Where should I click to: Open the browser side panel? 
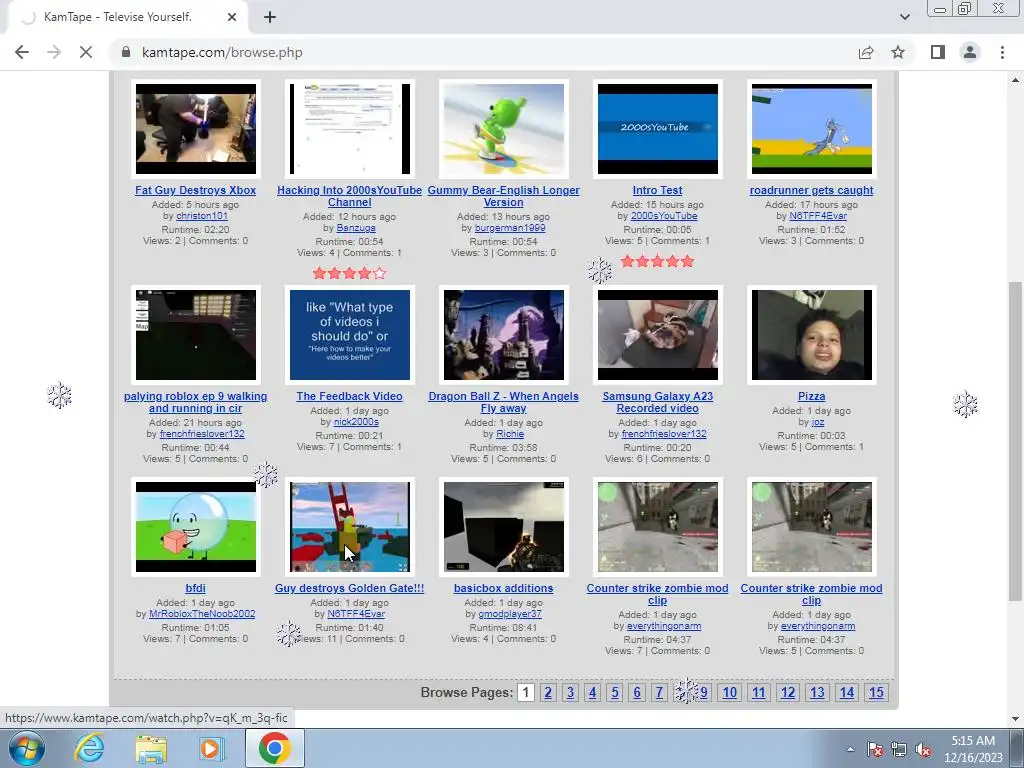point(938,52)
